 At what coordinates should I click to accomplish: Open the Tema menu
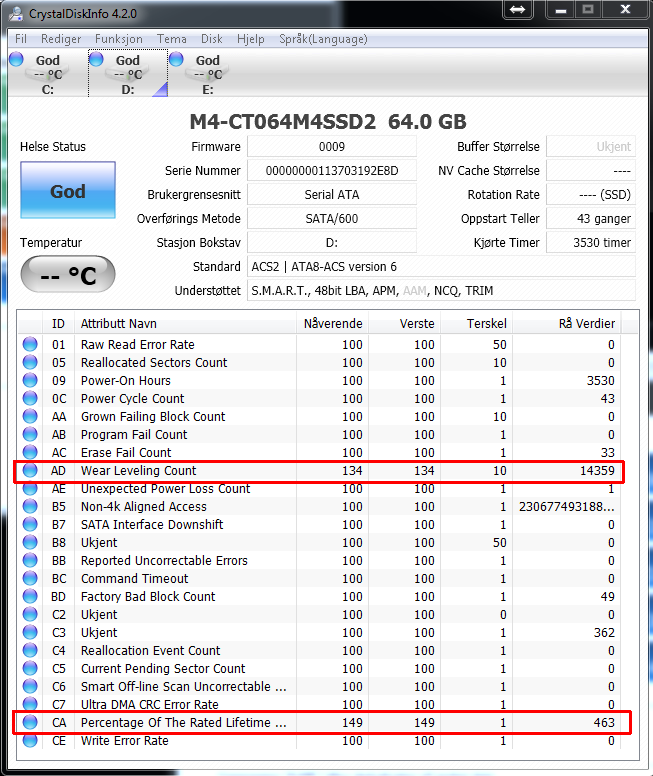point(172,39)
